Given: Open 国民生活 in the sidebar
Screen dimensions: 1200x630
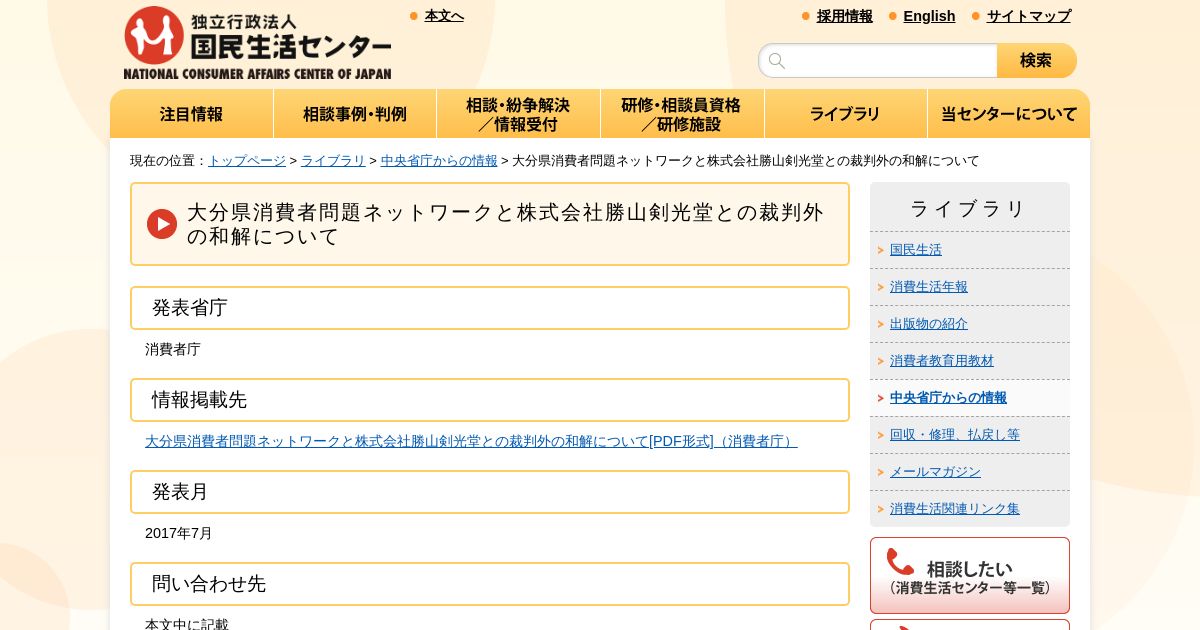Looking at the screenshot, I should coord(916,250).
